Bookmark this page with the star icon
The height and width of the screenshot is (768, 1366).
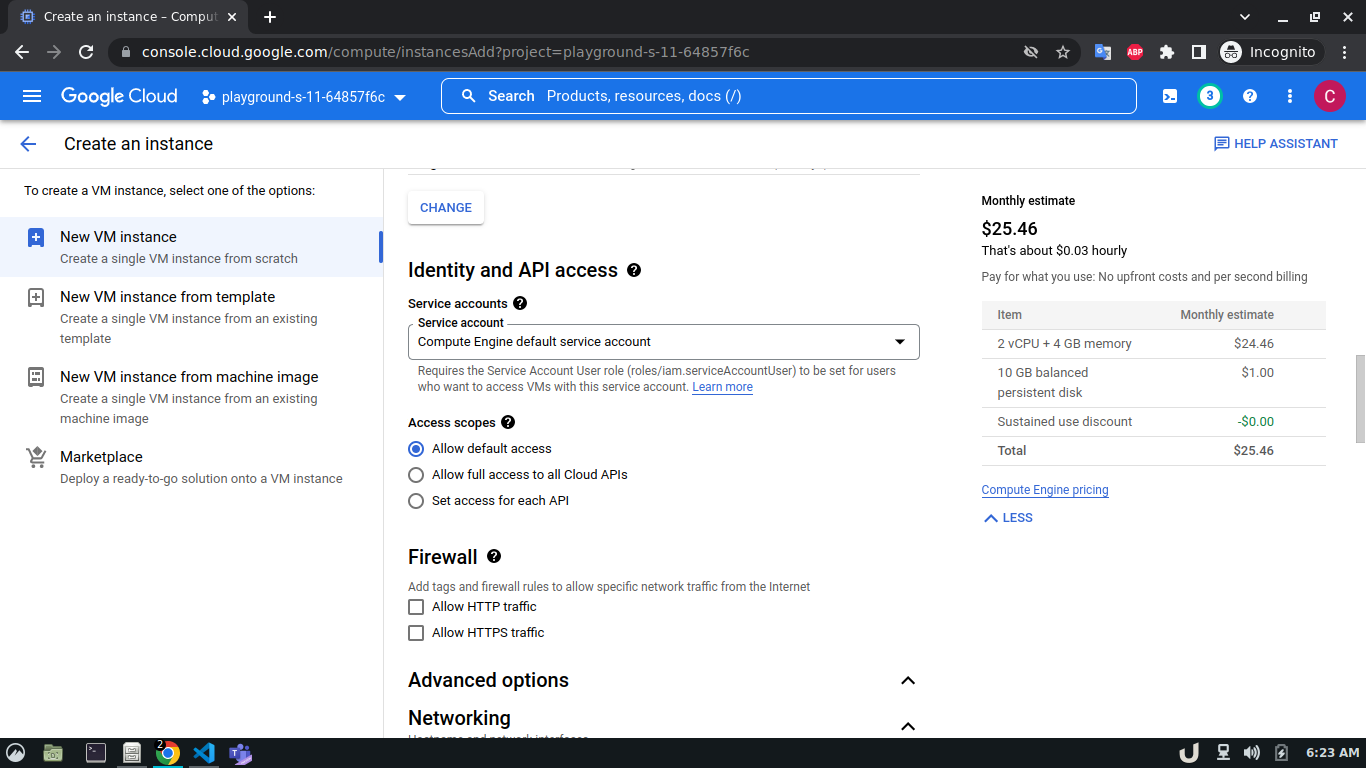[1063, 52]
